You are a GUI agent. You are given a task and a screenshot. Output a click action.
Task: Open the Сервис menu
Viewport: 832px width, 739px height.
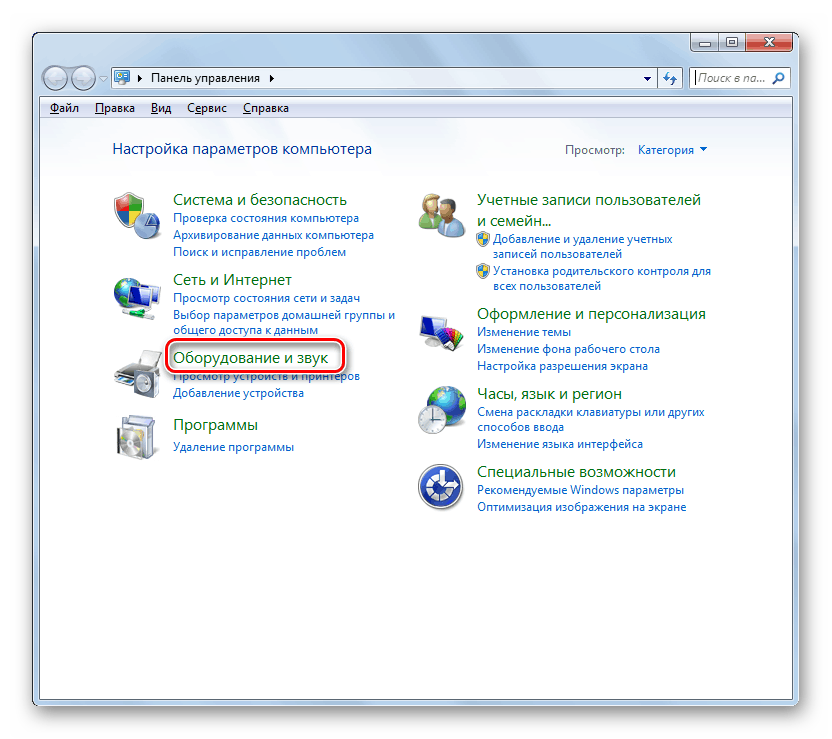pyautogui.click(x=206, y=108)
